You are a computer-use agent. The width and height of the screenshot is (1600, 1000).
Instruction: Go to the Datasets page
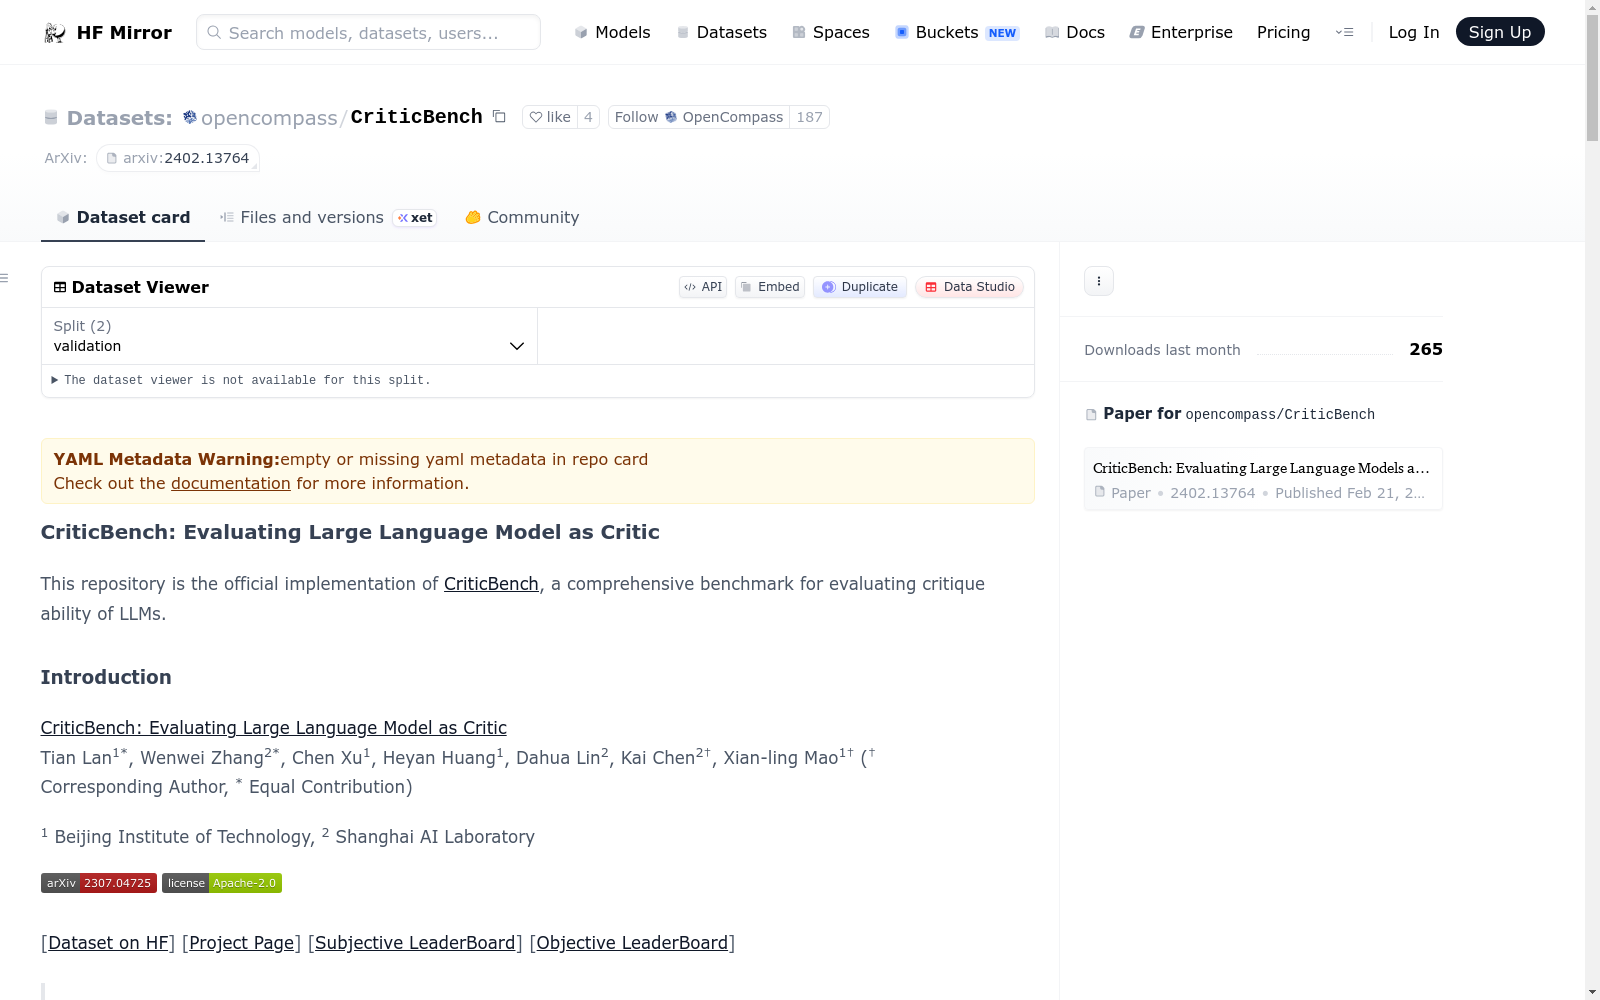722,32
